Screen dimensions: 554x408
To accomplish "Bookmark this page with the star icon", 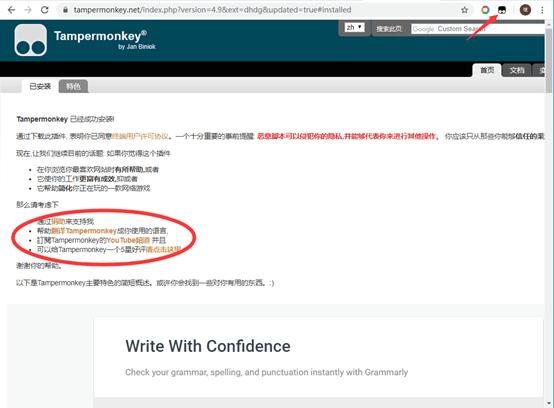I will (x=465, y=10).
